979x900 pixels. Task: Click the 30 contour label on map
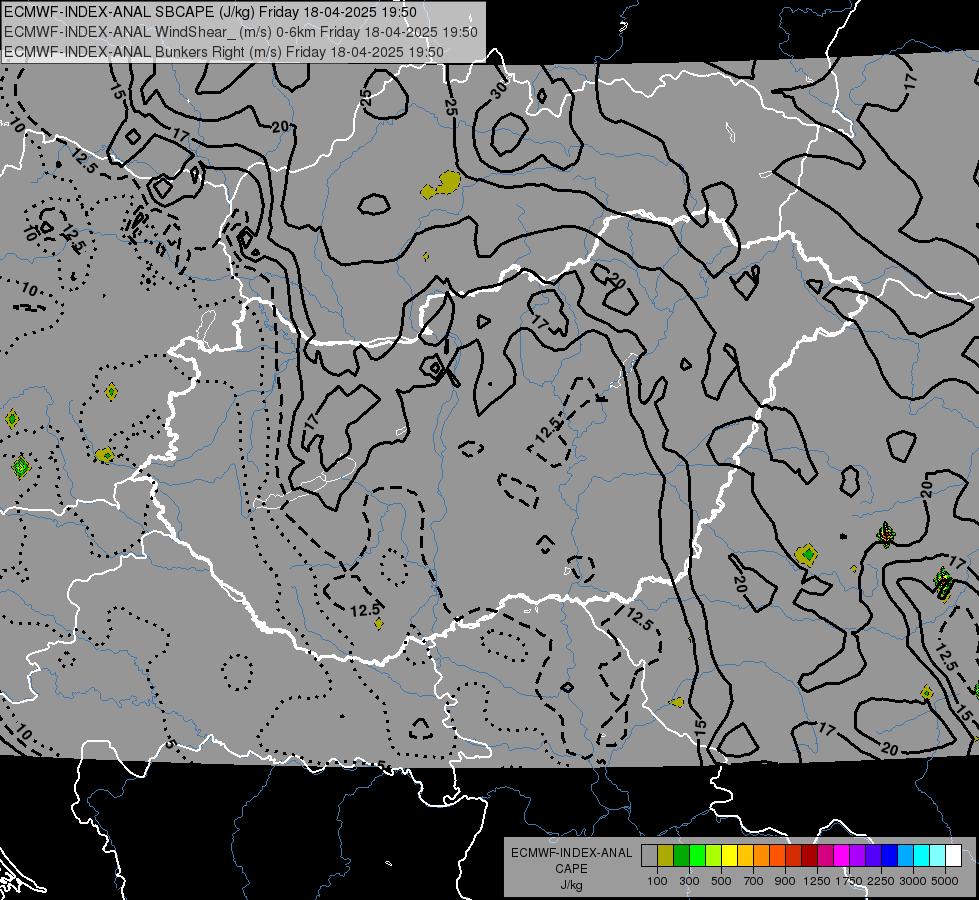tap(499, 91)
